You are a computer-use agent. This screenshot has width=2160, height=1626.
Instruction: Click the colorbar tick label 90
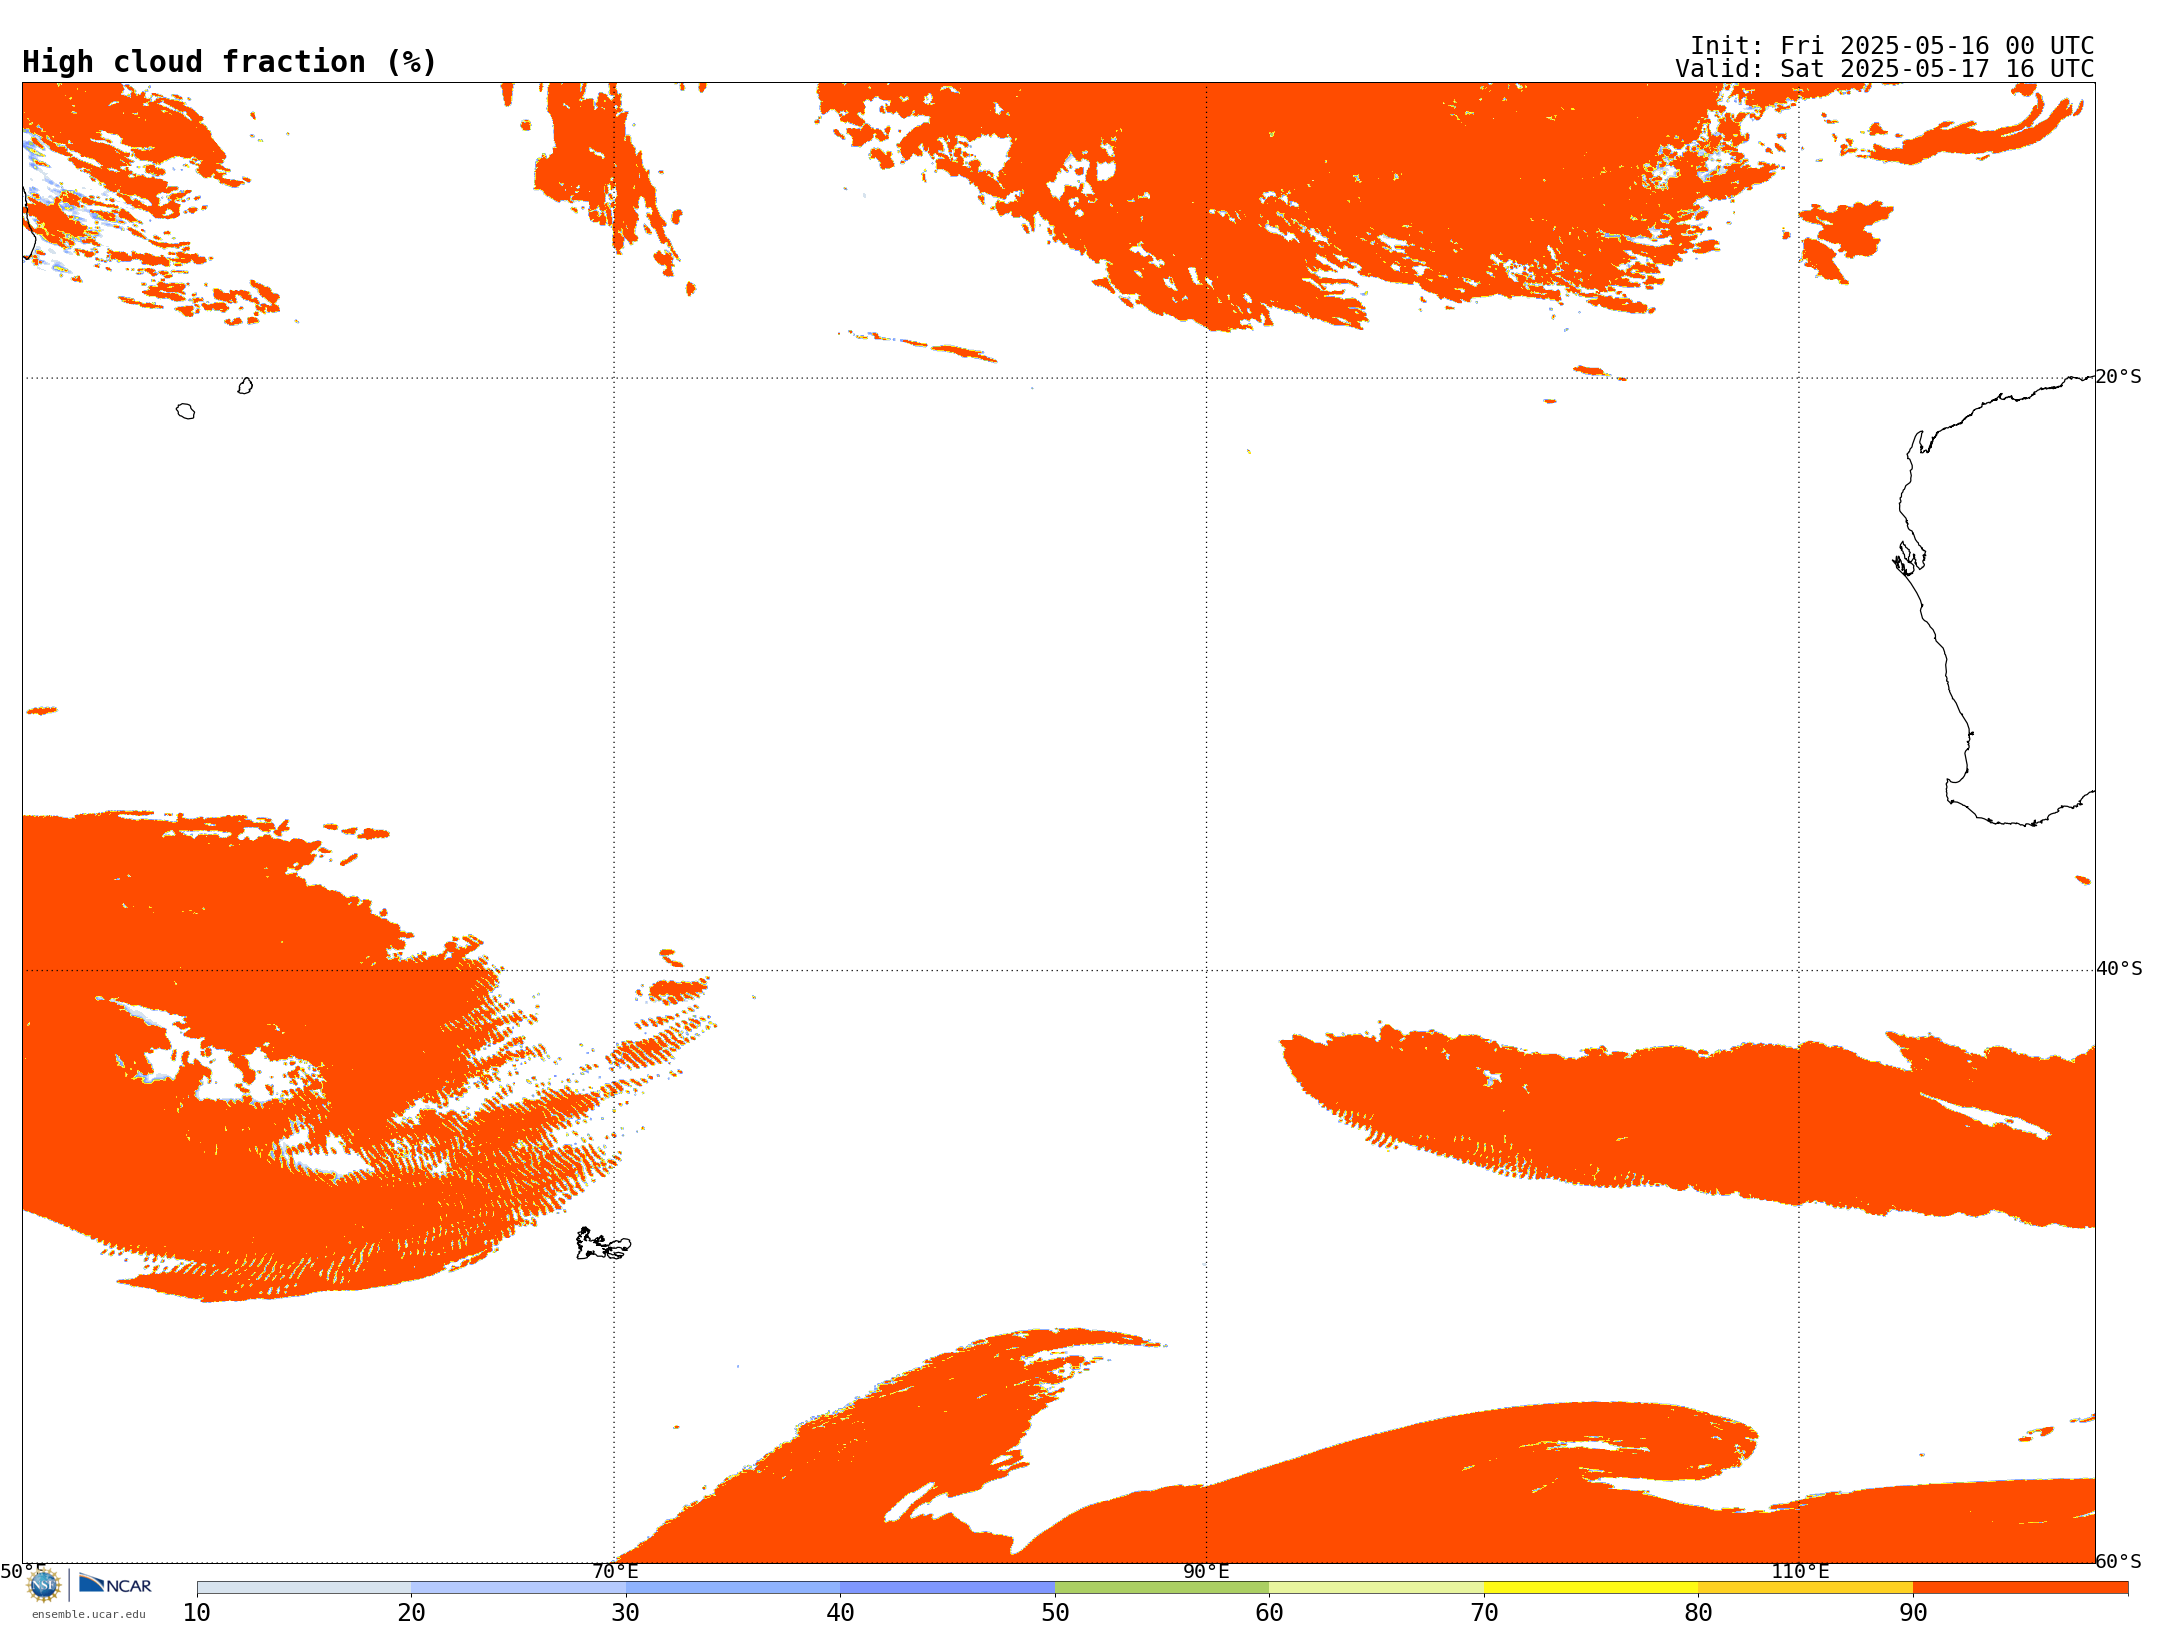[x=1913, y=1613]
